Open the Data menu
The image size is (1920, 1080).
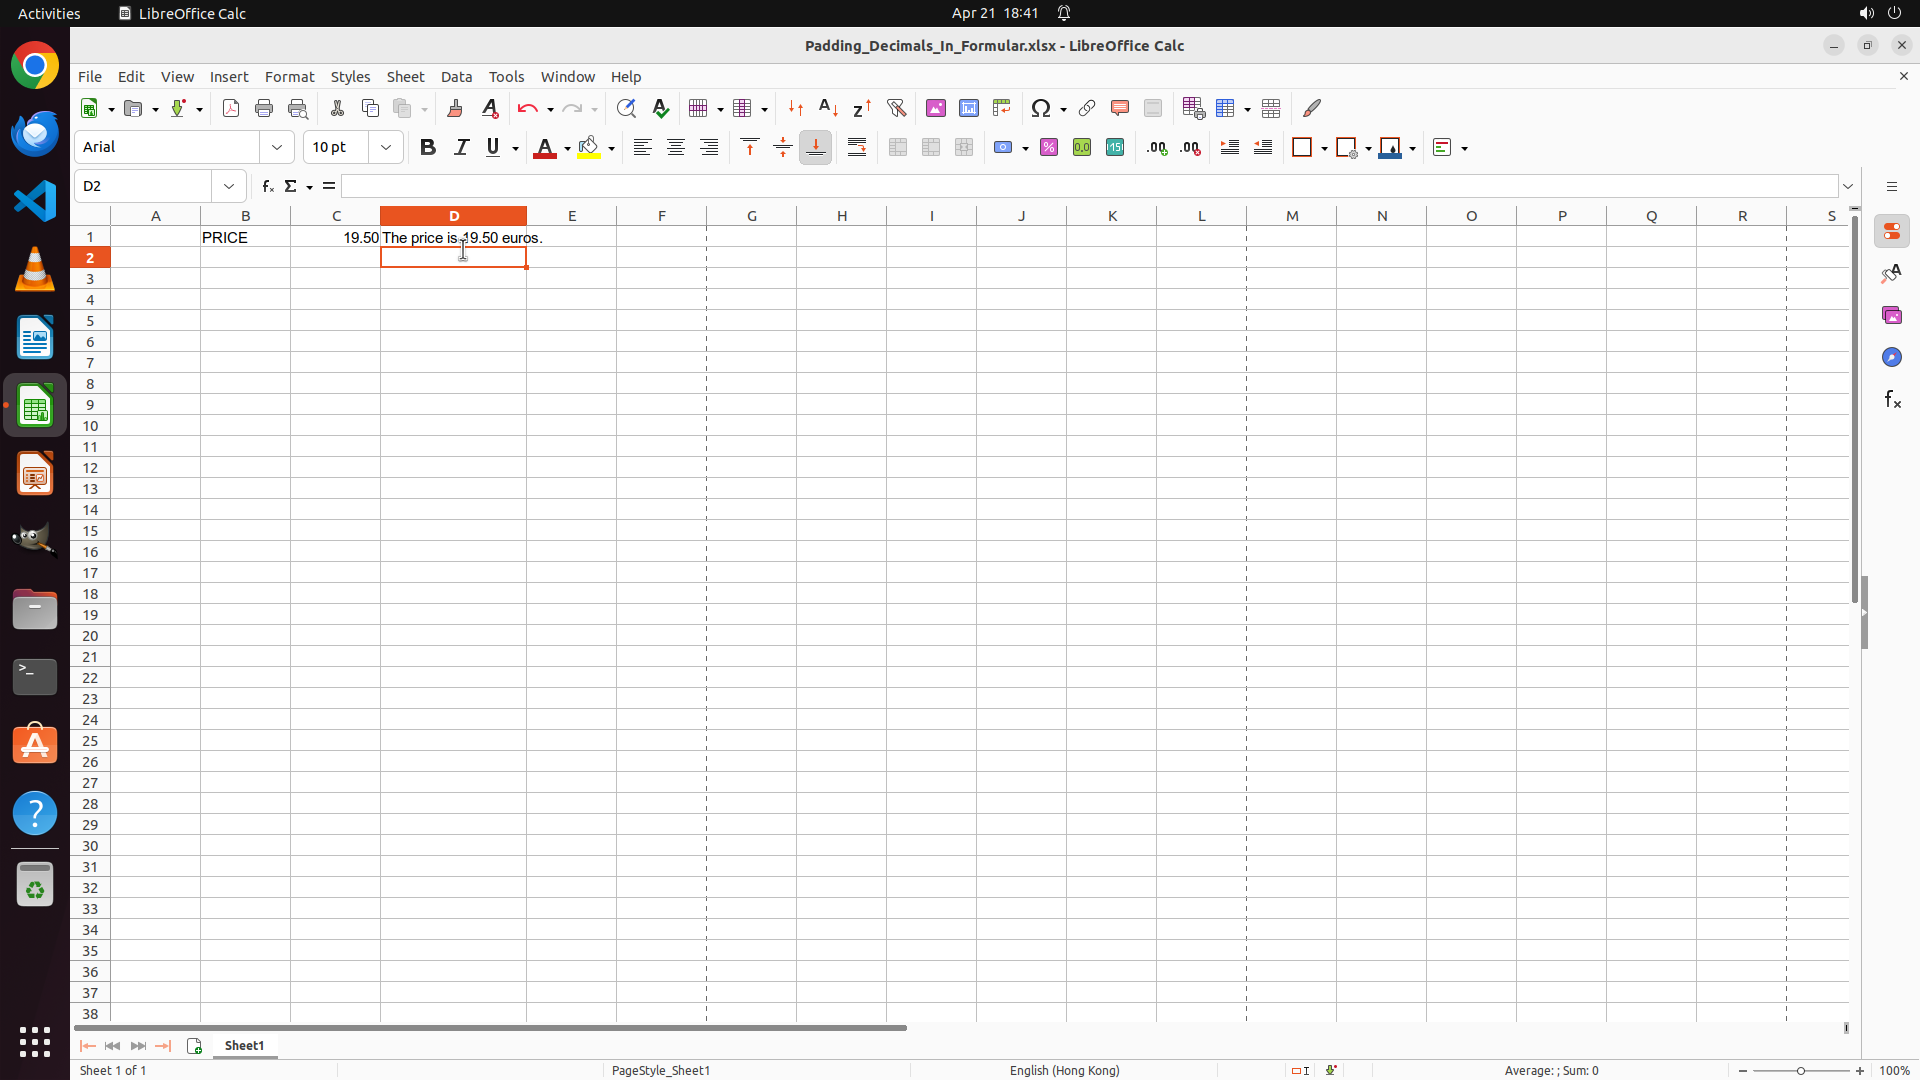click(x=456, y=77)
